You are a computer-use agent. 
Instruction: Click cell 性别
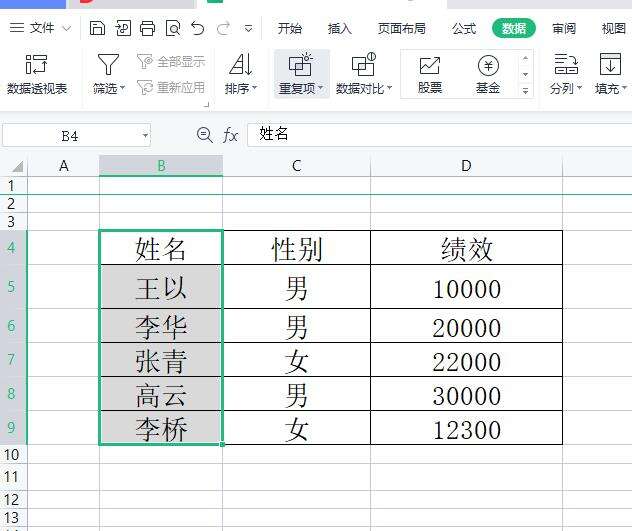[x=296, y=248]
